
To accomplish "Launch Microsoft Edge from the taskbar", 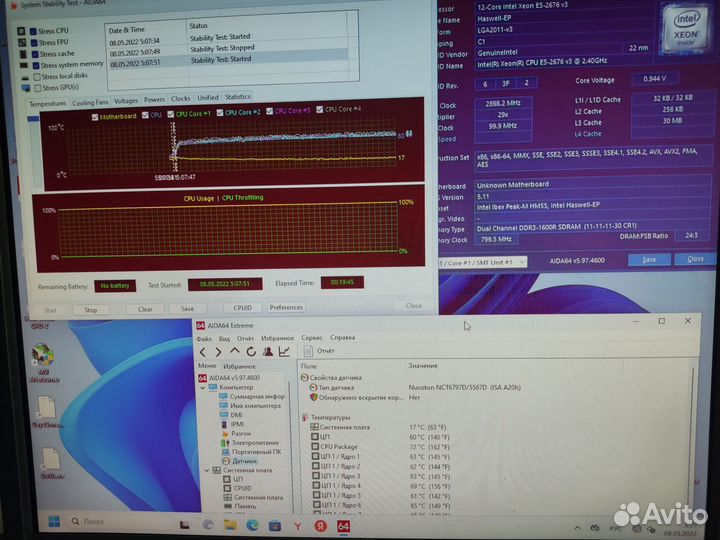I will tap(252, 525).
